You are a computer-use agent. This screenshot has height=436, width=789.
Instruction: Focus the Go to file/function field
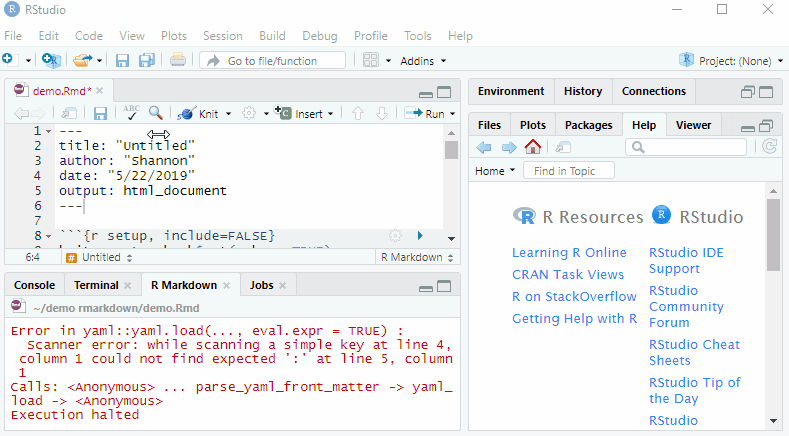coord(273,60)
